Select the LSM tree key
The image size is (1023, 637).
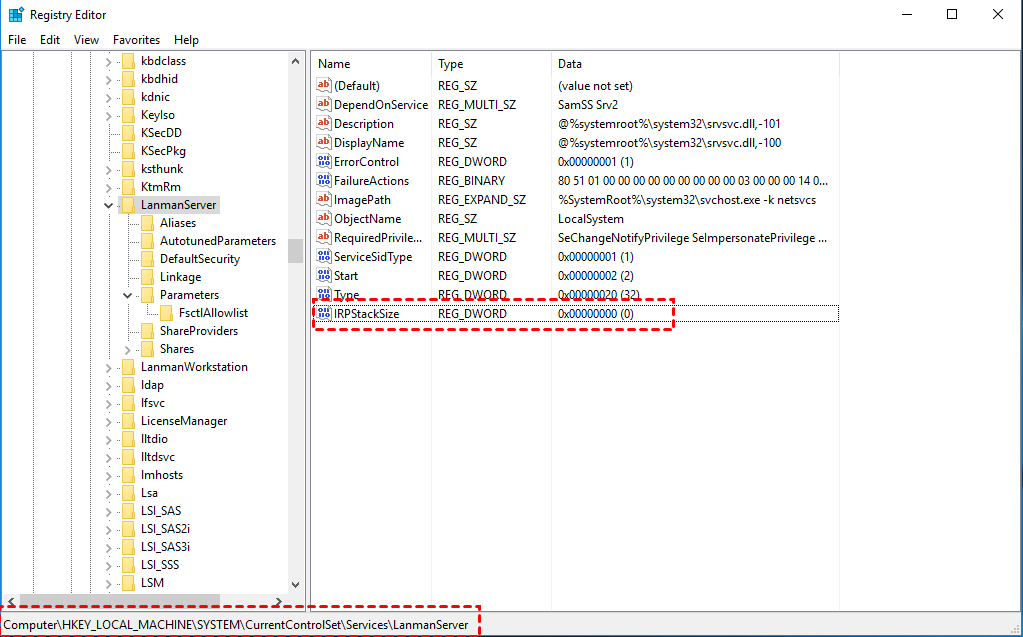(153, 583)
